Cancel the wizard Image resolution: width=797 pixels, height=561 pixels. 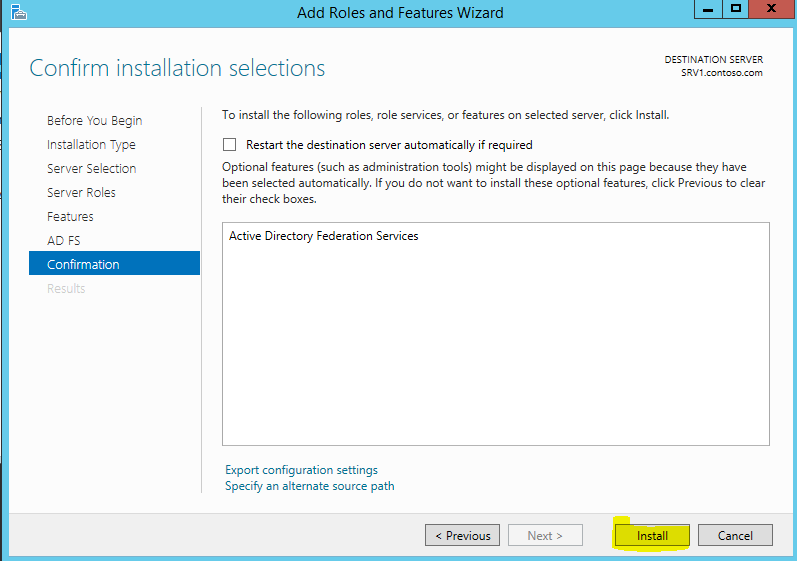tap(735, 536)
